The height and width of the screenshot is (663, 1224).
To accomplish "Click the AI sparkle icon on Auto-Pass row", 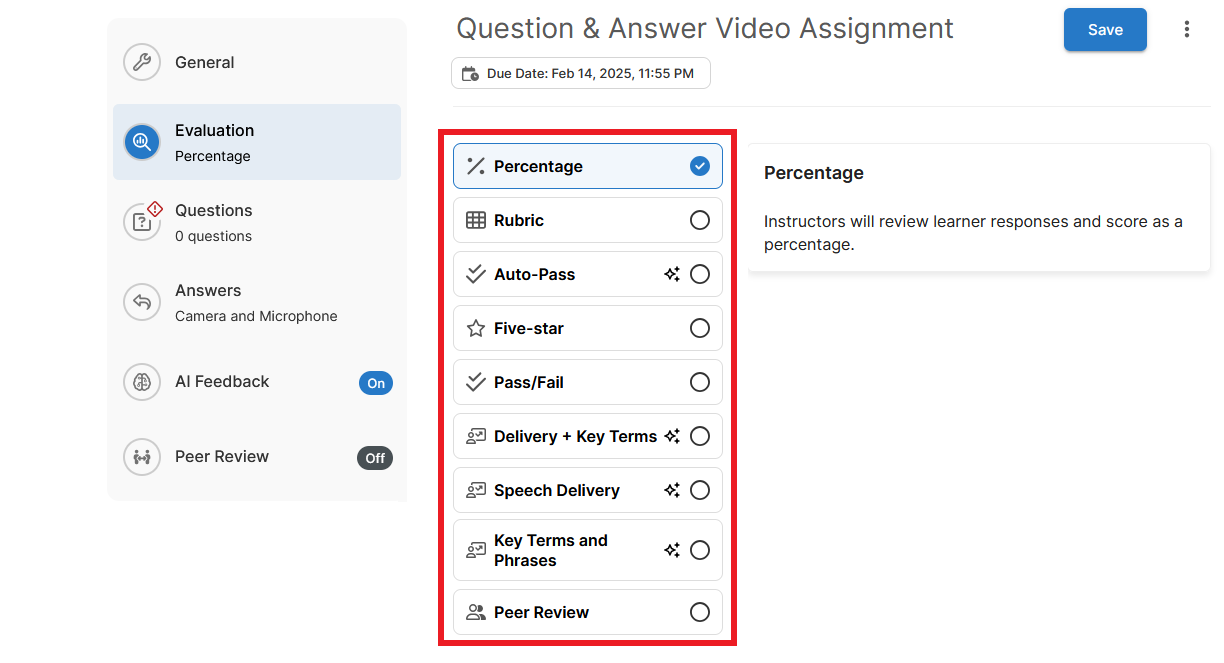I will (x=672, y=274).
